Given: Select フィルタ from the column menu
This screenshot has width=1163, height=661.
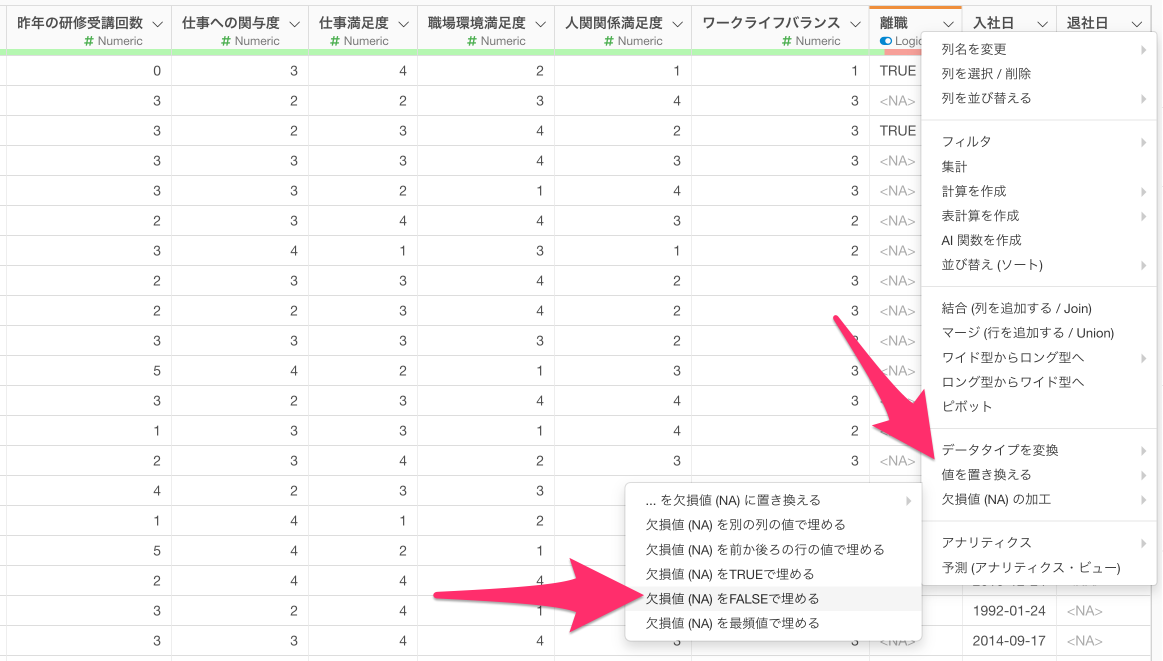Looking at the screenshot, I should click(x=967, y=142).
